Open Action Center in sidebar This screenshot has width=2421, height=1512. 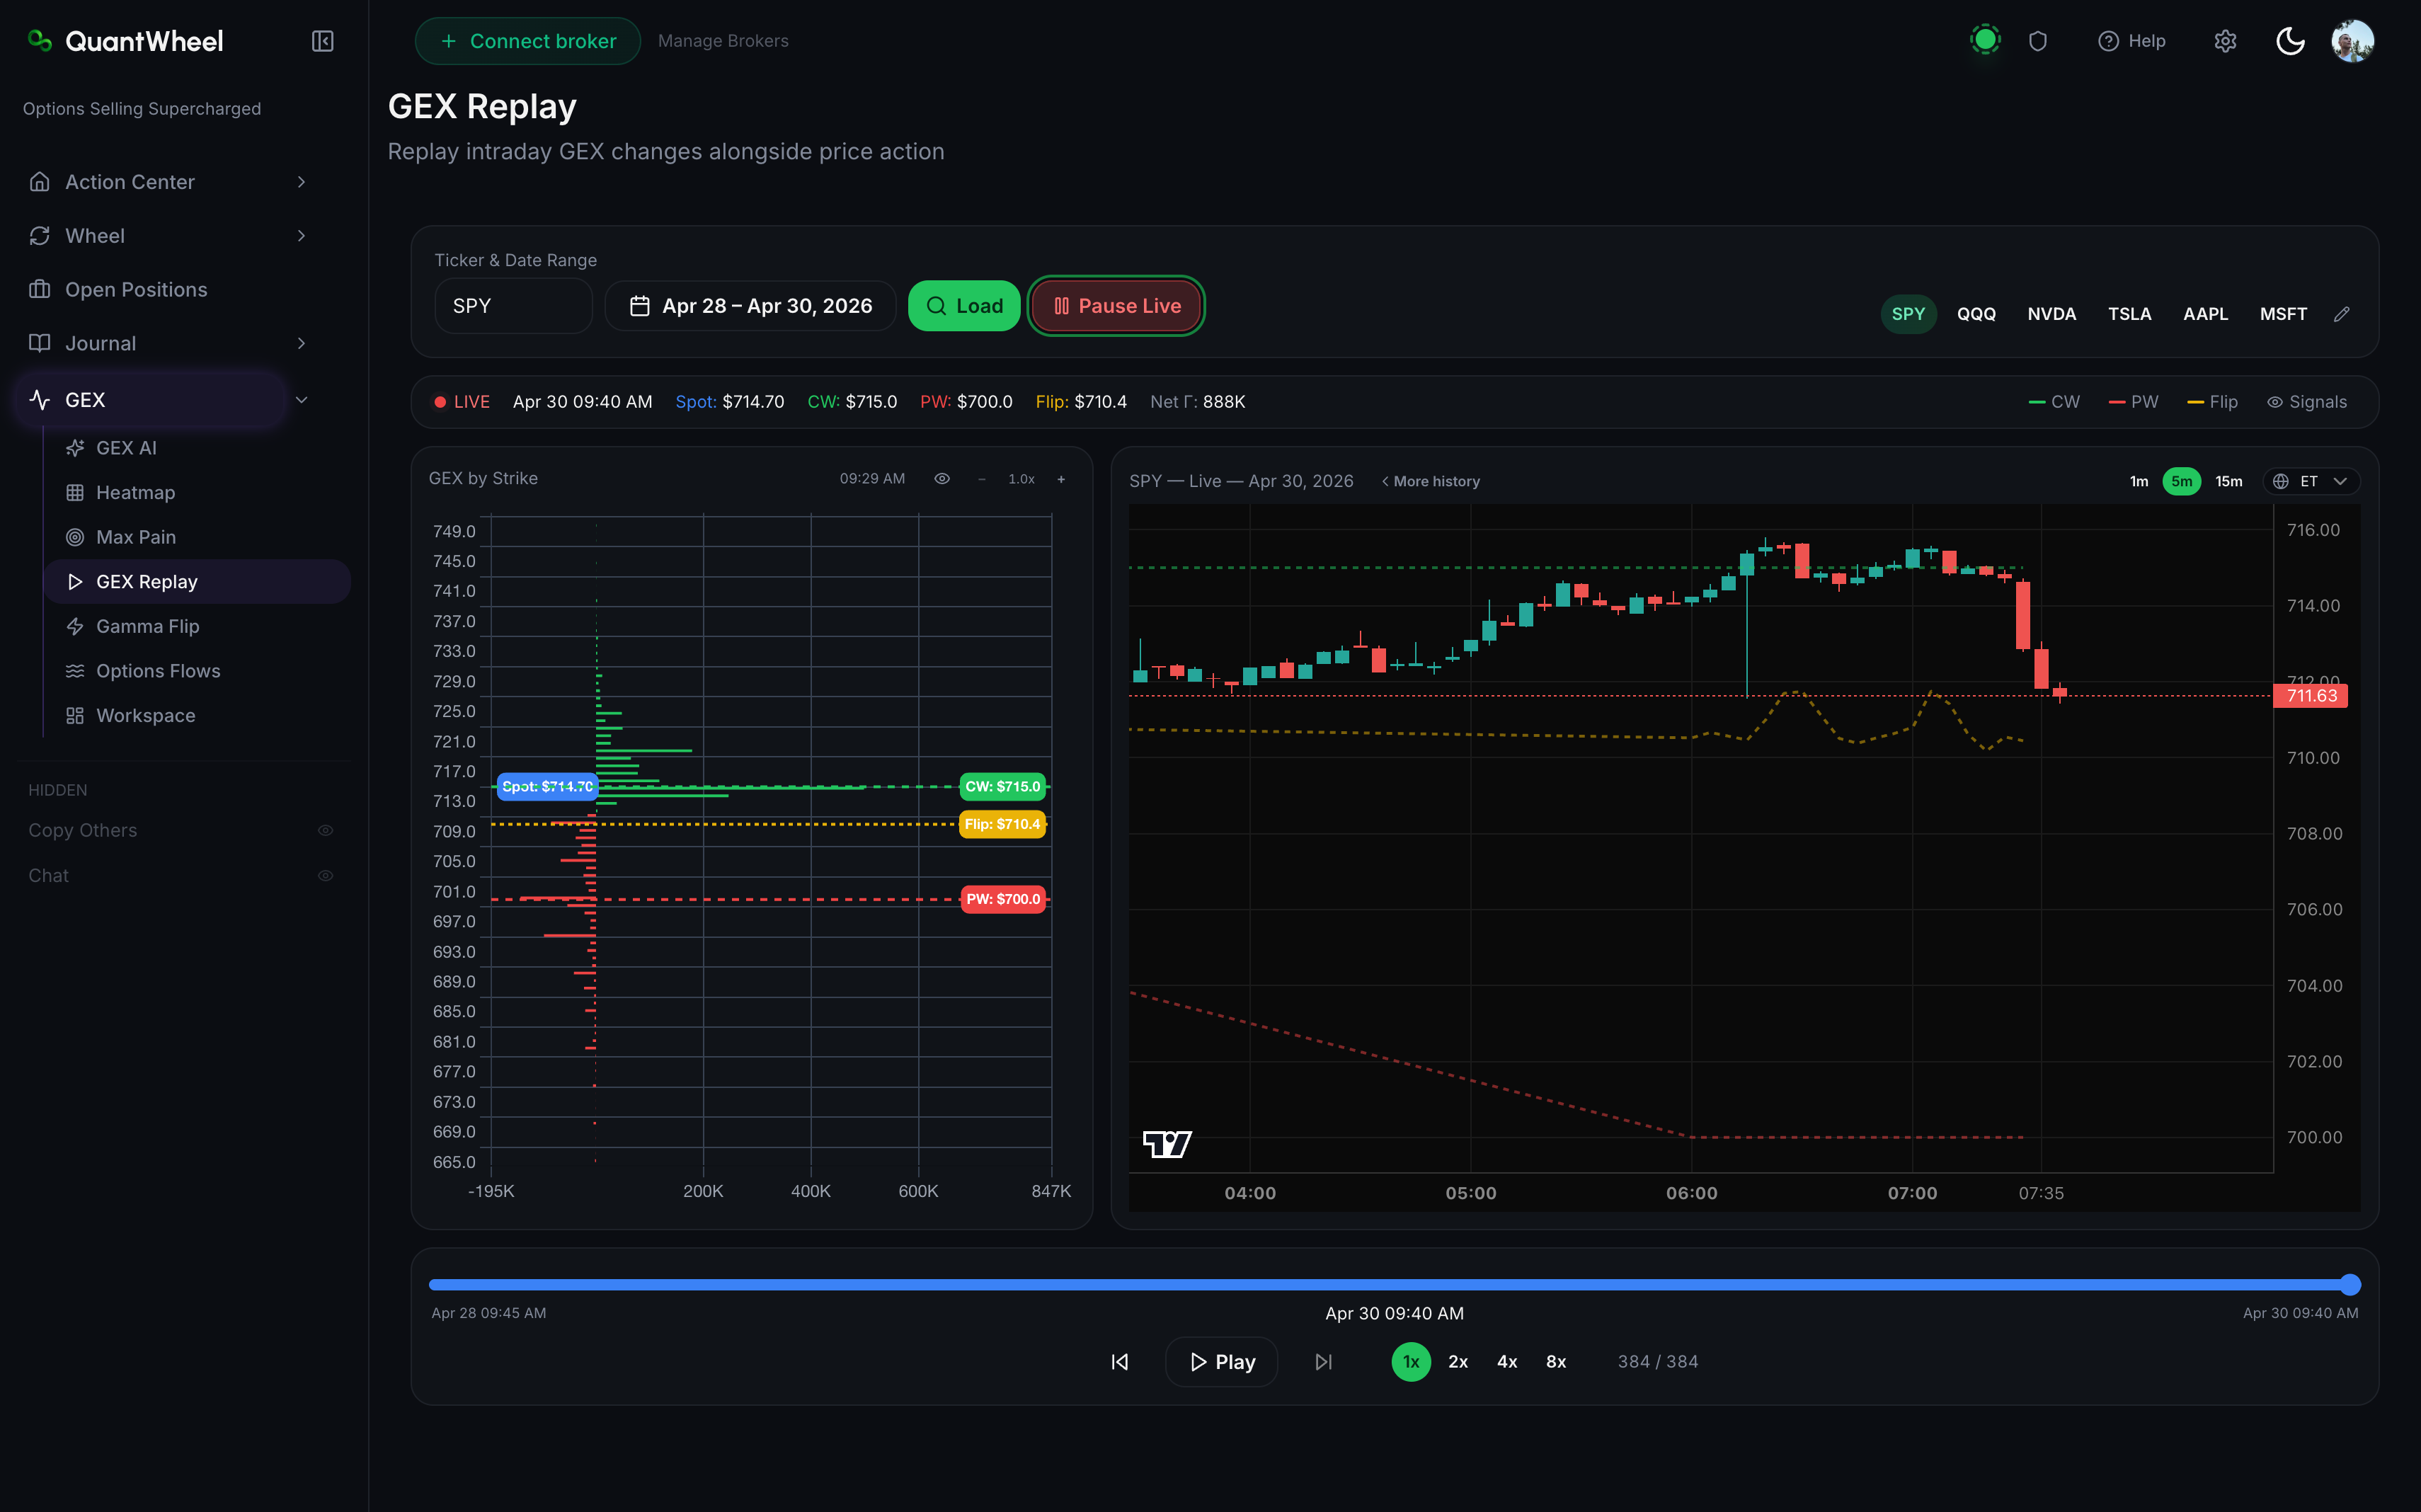130,182
